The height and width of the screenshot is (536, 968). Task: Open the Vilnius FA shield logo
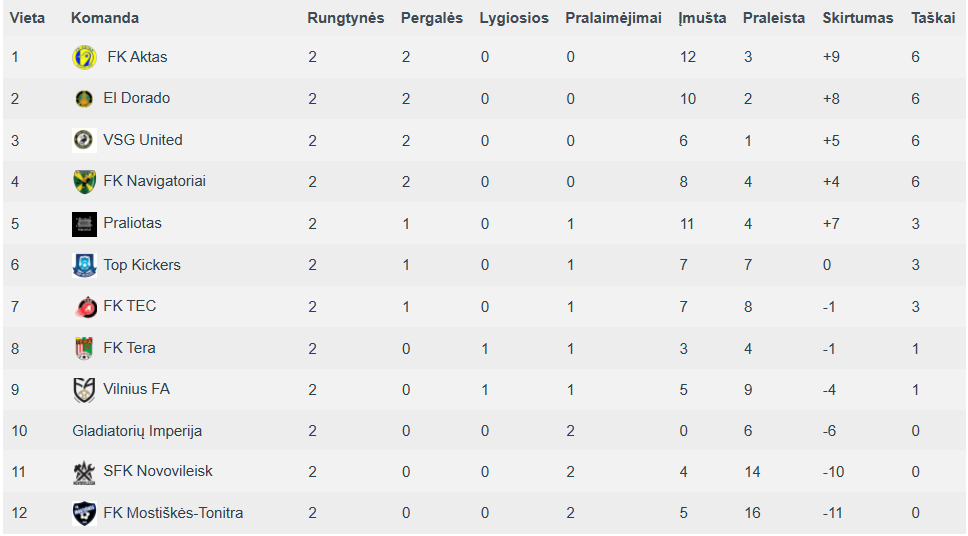click(84, 390)
